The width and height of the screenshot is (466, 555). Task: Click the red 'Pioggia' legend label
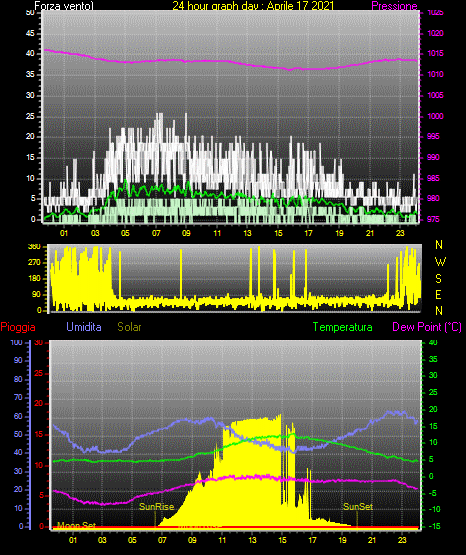click(18, 327)
